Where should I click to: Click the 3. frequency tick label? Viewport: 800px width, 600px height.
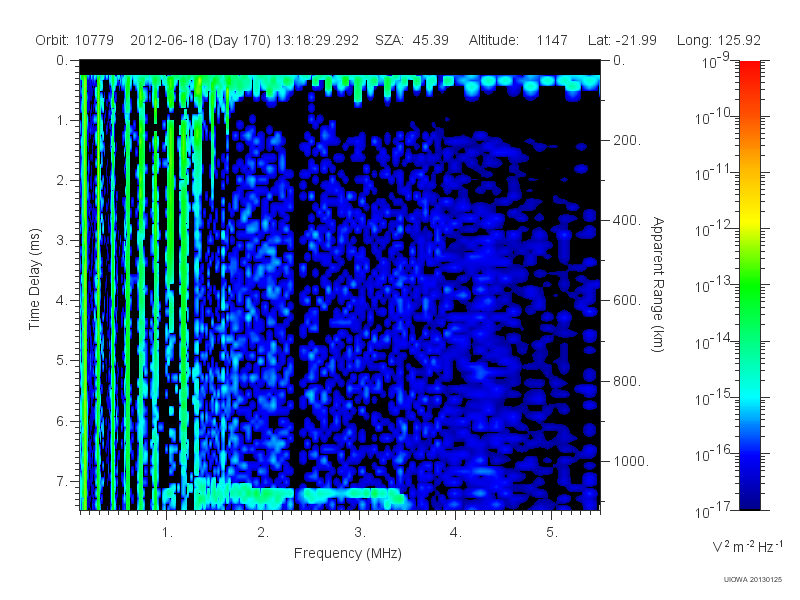tap(360, 533)
